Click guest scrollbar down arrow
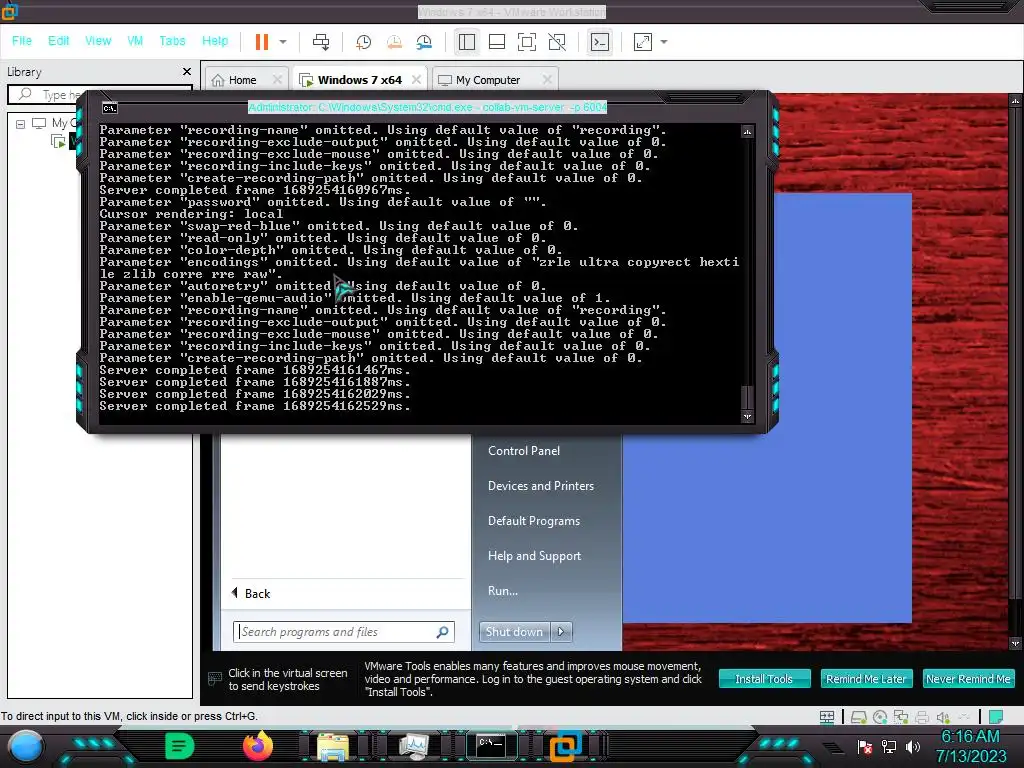 [1015, 643]
